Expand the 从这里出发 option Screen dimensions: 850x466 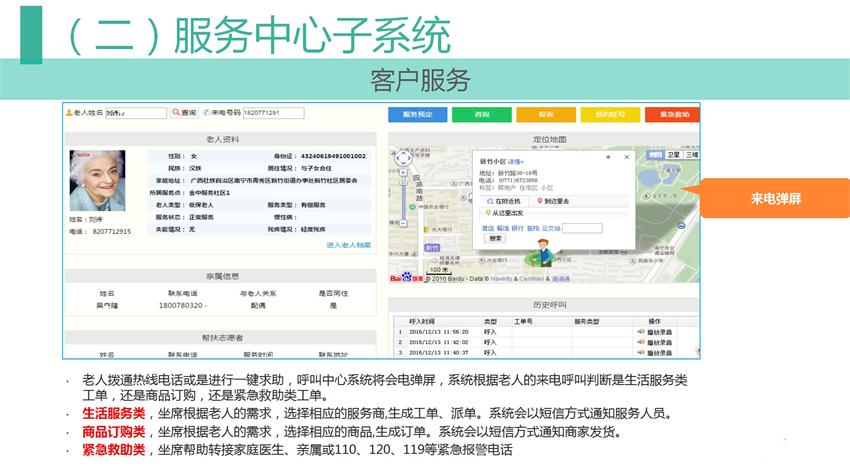(507, 213)
